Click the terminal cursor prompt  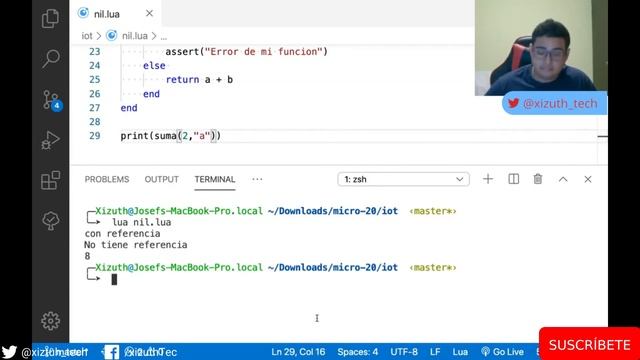point(114,279)
